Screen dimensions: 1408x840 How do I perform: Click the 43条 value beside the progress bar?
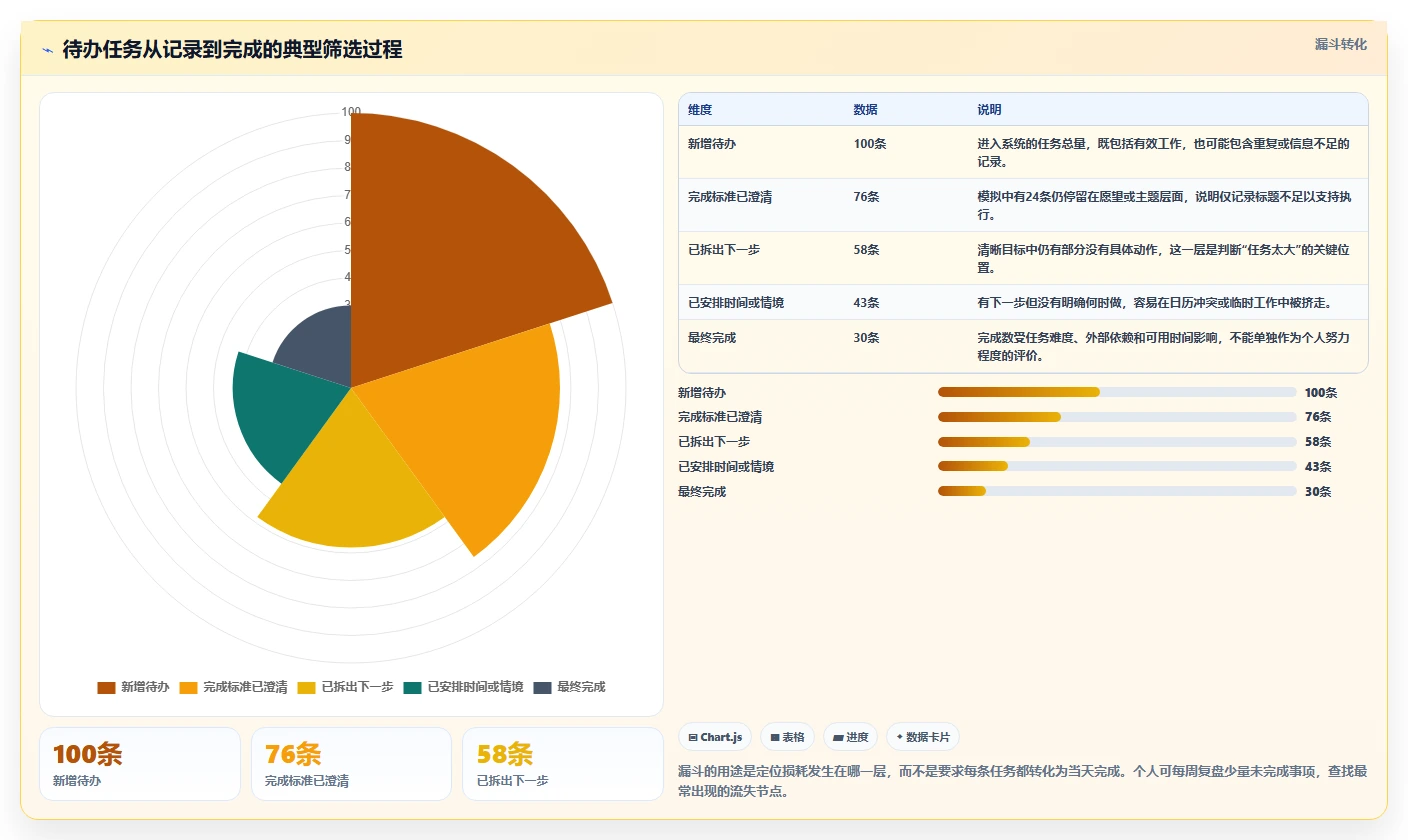click(x=1318, y=467)
